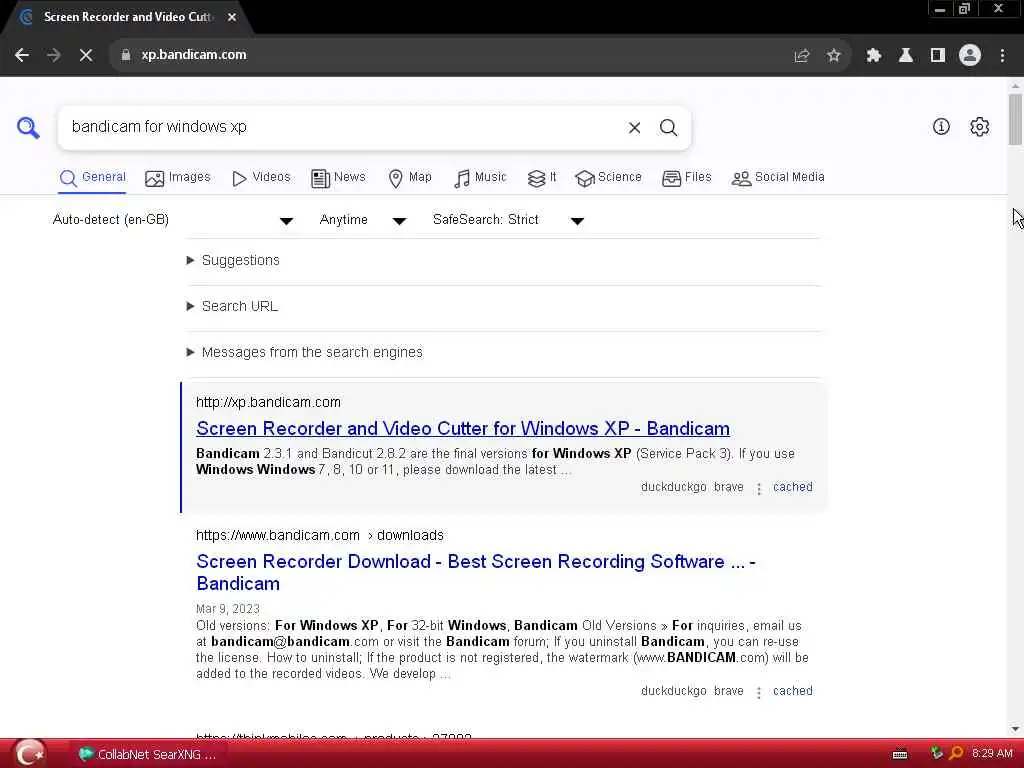Open search preferences gear icon
The image size is (1024, 768).
point(979,127)
